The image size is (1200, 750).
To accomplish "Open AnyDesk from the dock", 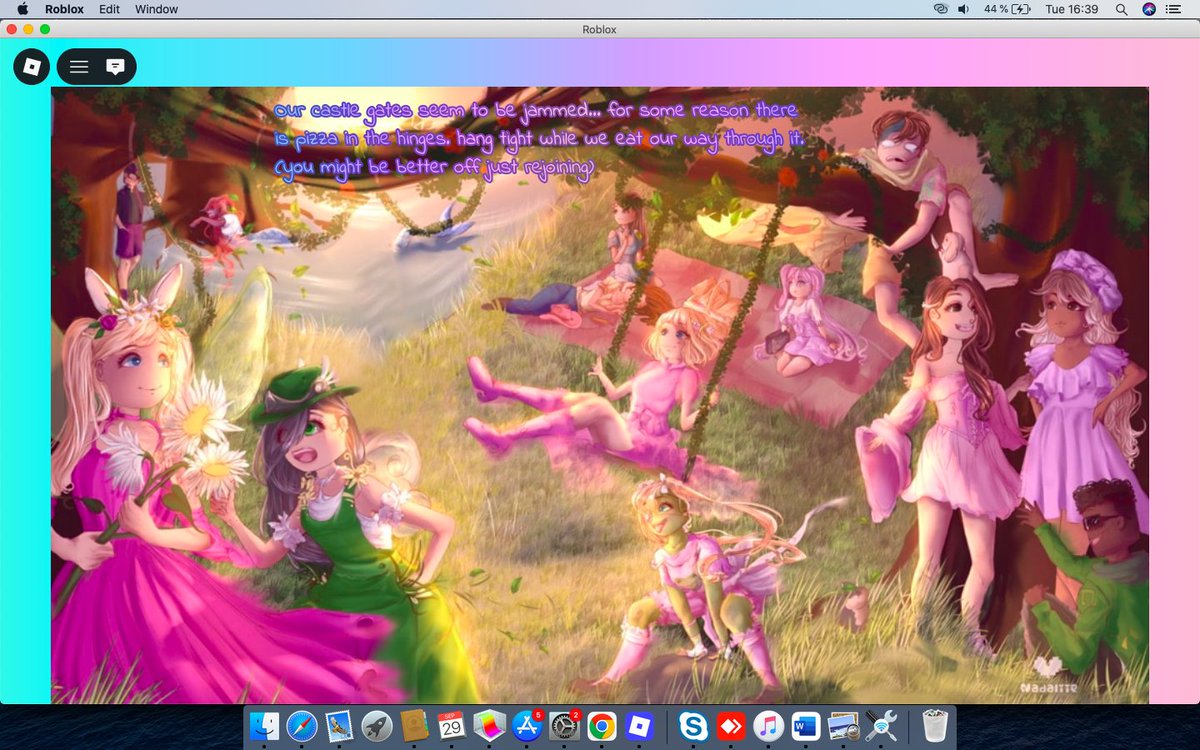I will 731,727.
